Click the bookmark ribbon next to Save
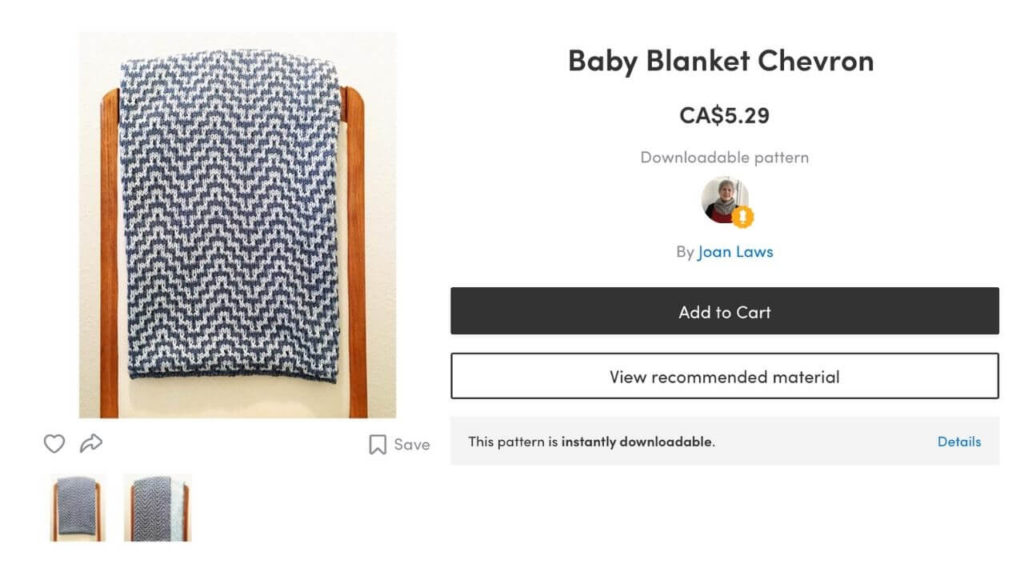Image resolution: width=1024 pixels, height=576 pixels. tap(376, 444)
